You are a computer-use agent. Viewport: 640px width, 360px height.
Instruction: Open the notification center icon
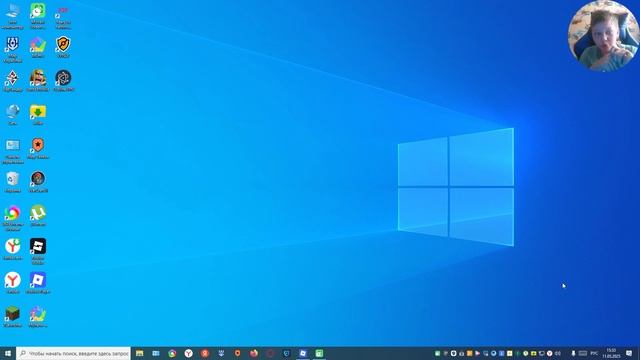tap(629, 353)
